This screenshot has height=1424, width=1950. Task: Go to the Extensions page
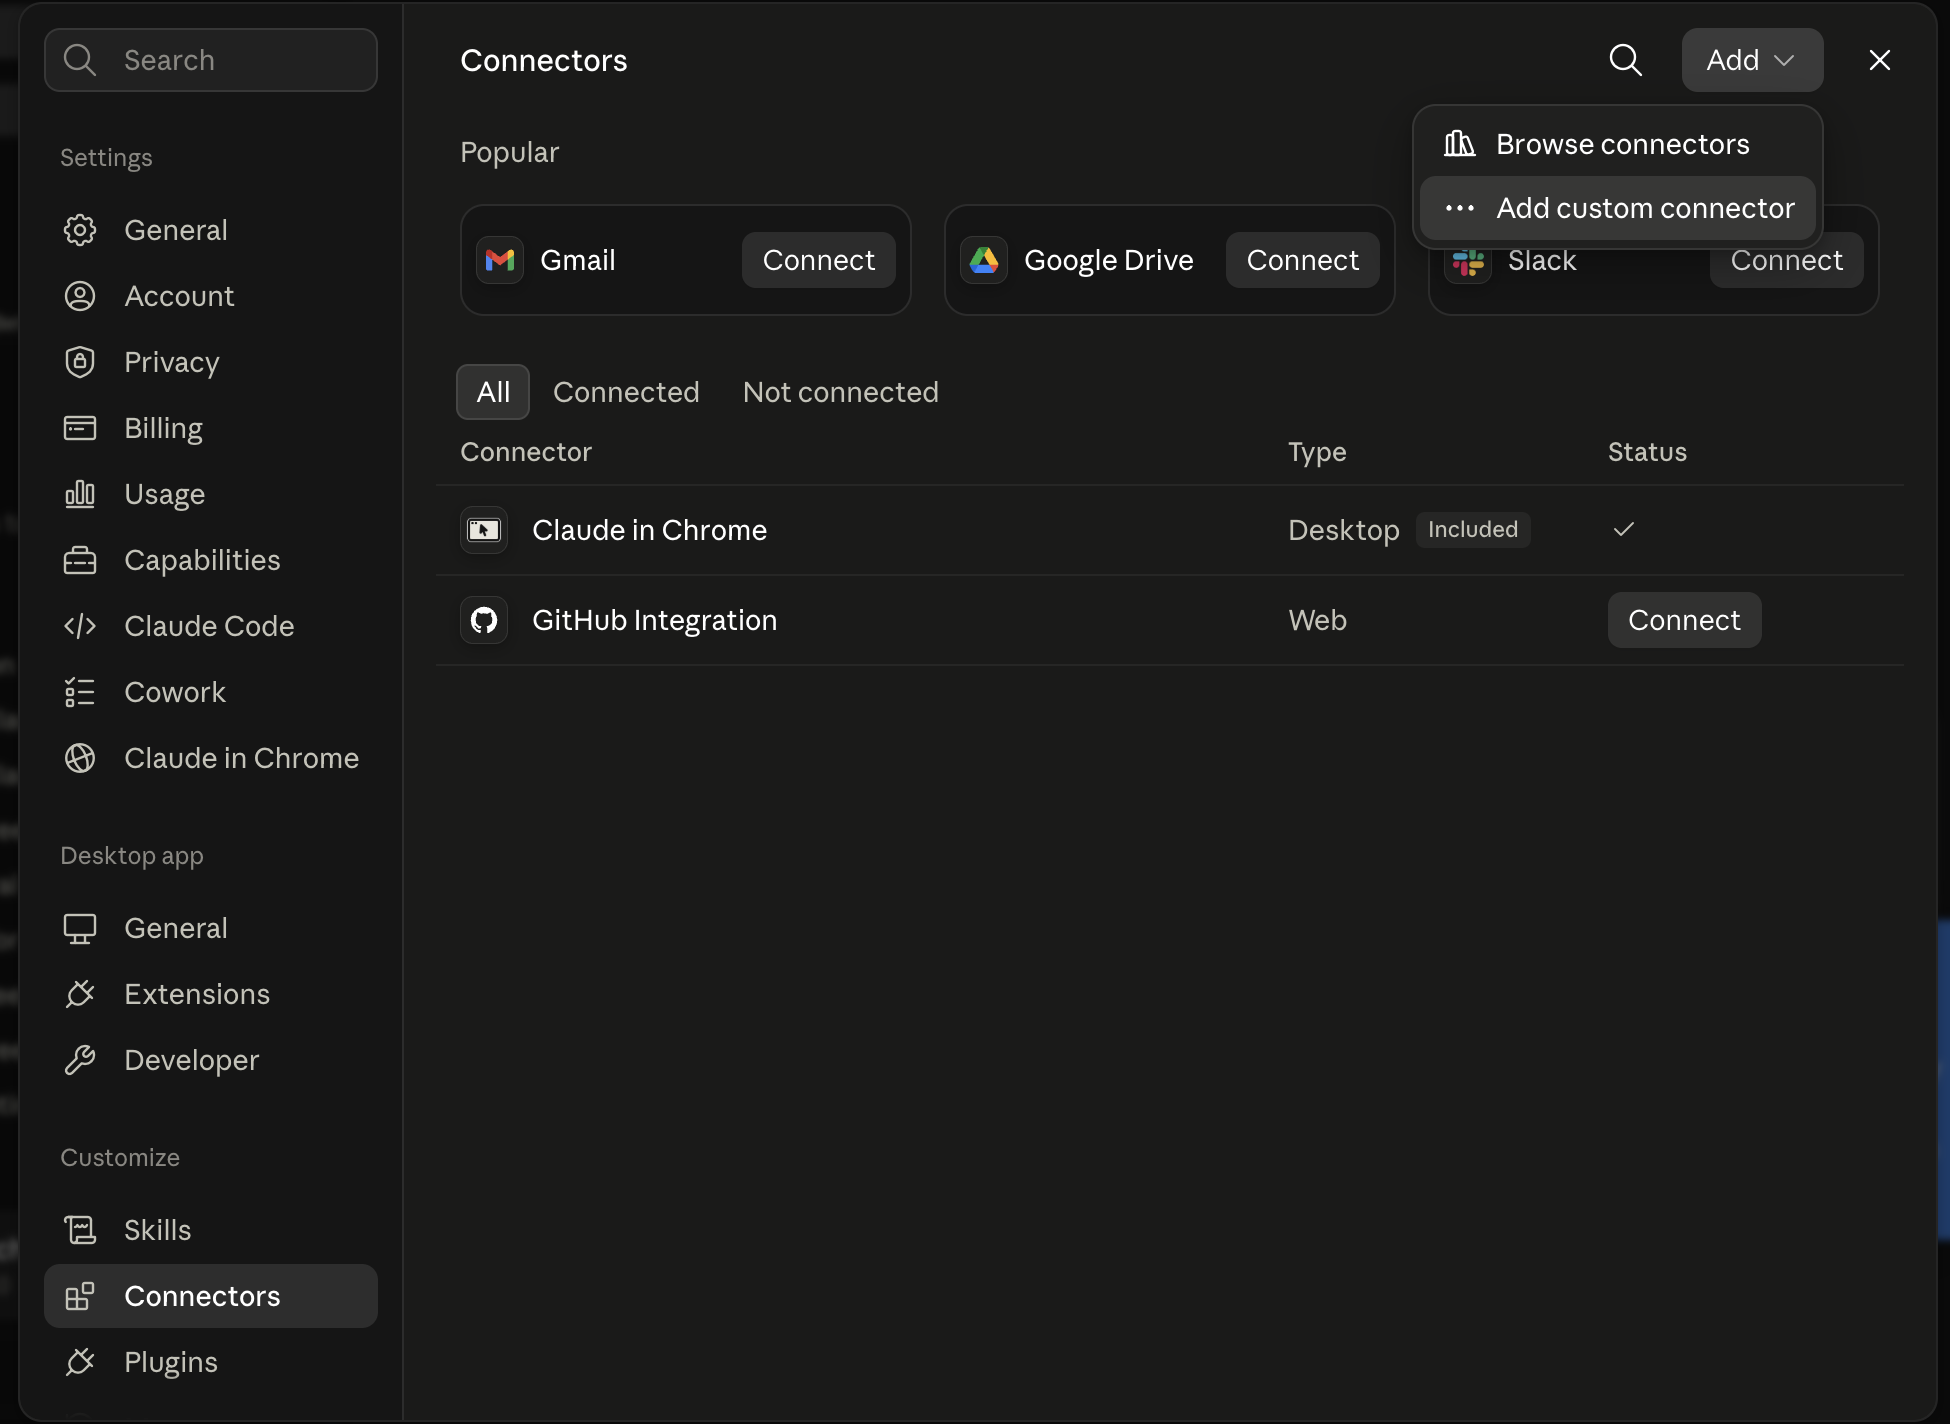coord(211,994)
